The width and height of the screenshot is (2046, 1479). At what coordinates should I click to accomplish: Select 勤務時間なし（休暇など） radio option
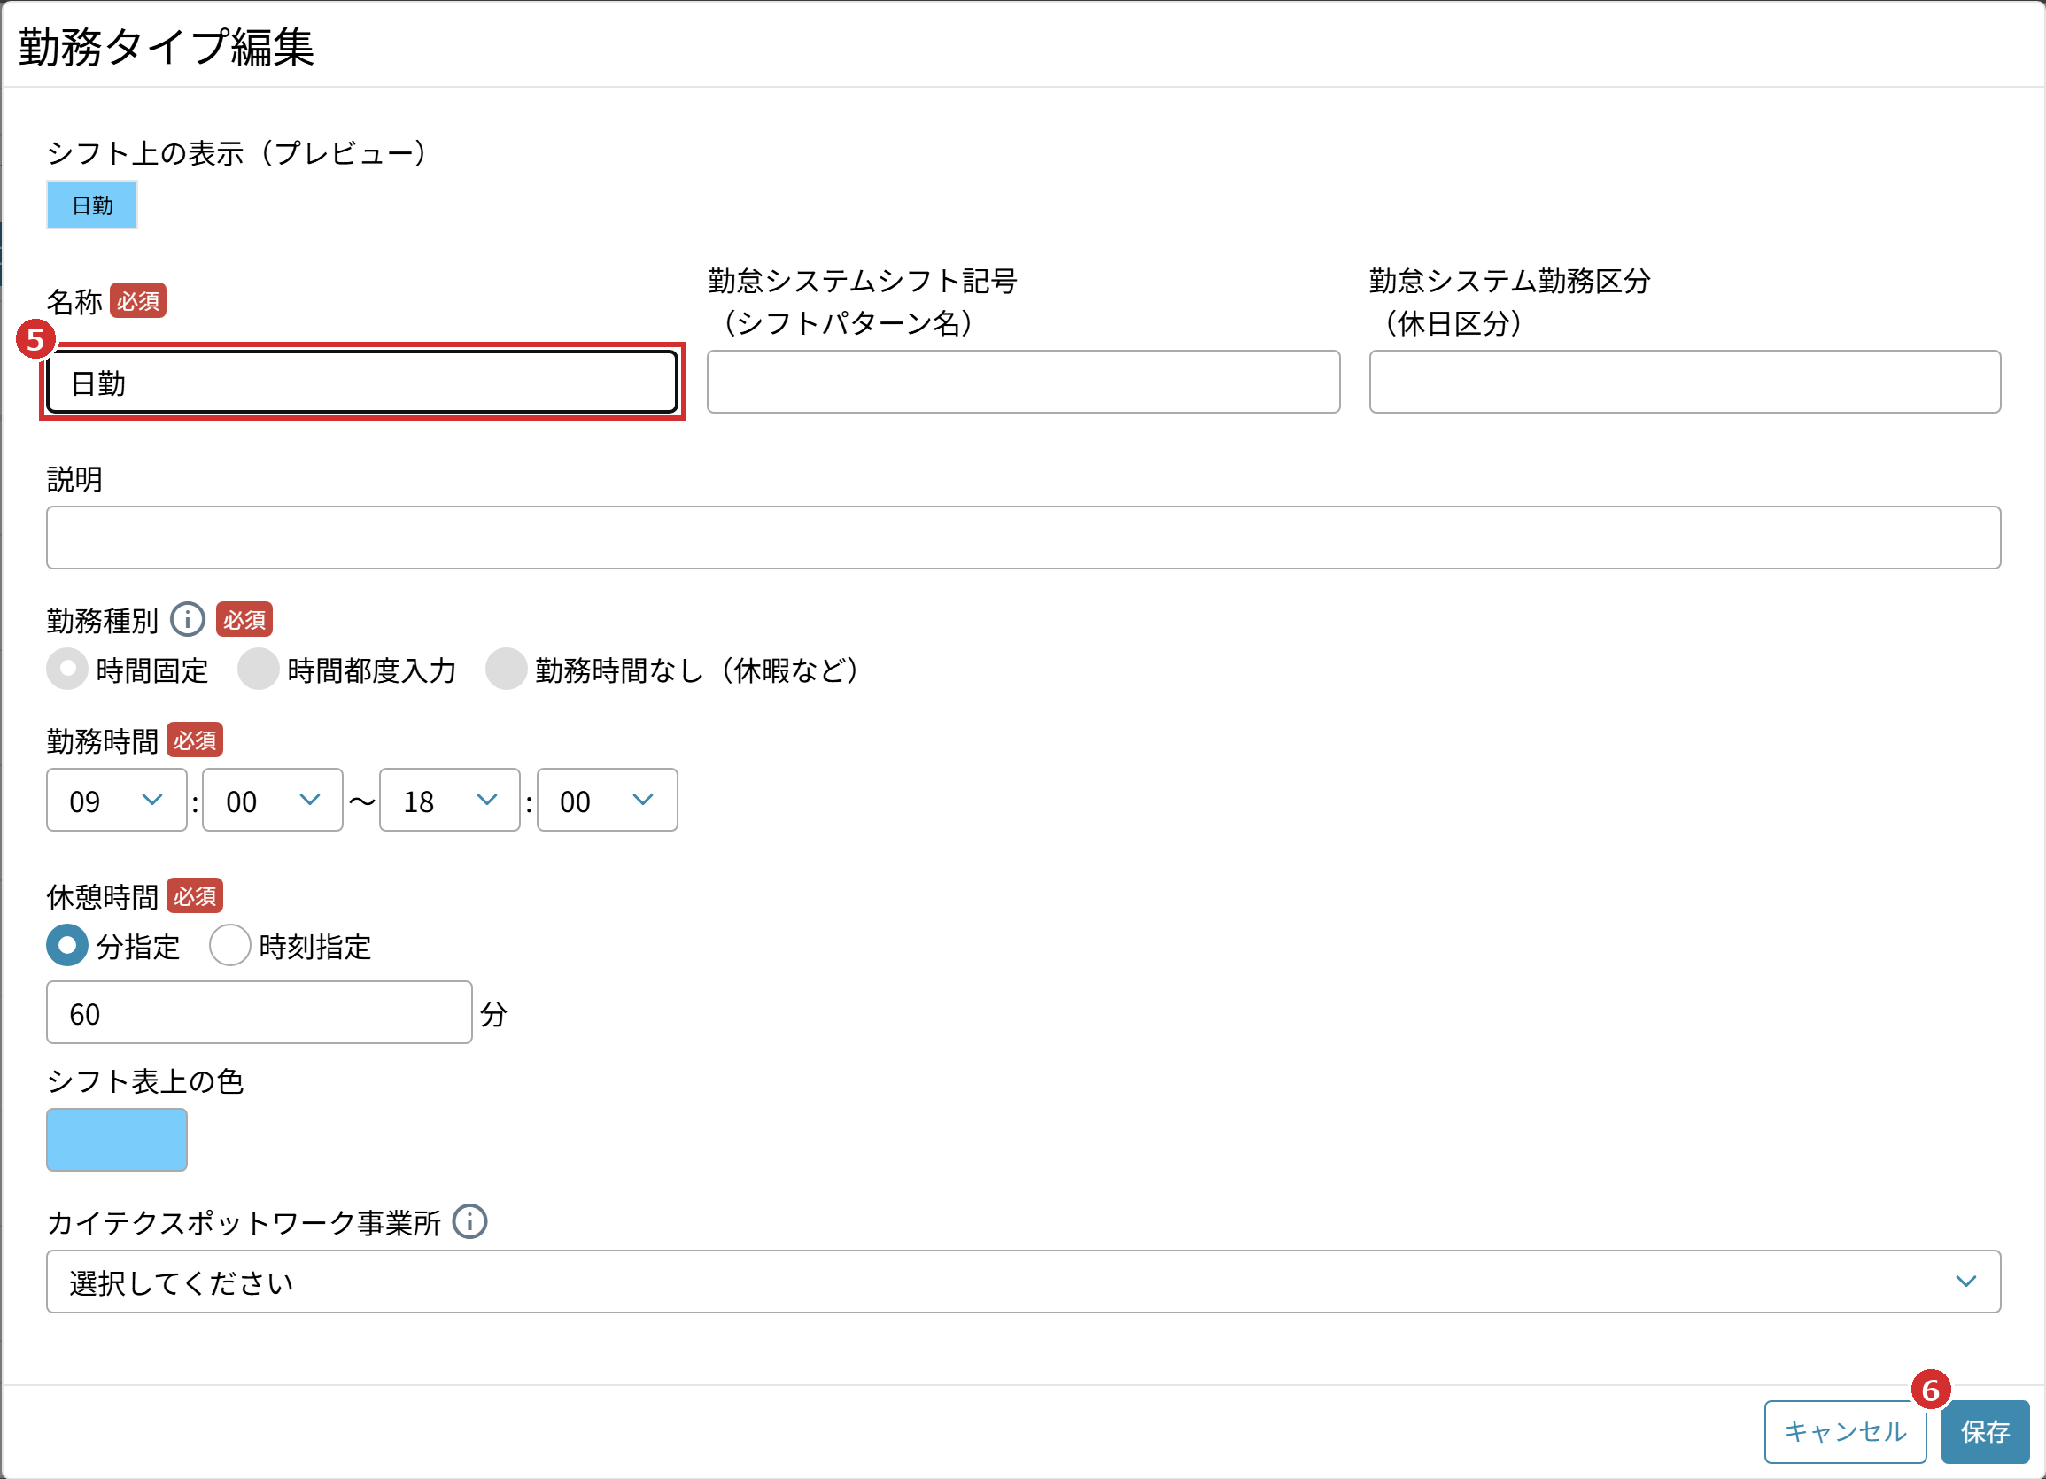tap(506, 669)
